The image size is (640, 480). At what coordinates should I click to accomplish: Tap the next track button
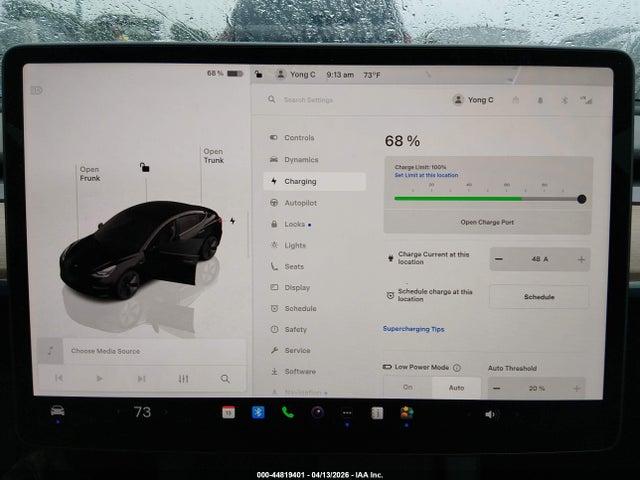tap(141, 379)
